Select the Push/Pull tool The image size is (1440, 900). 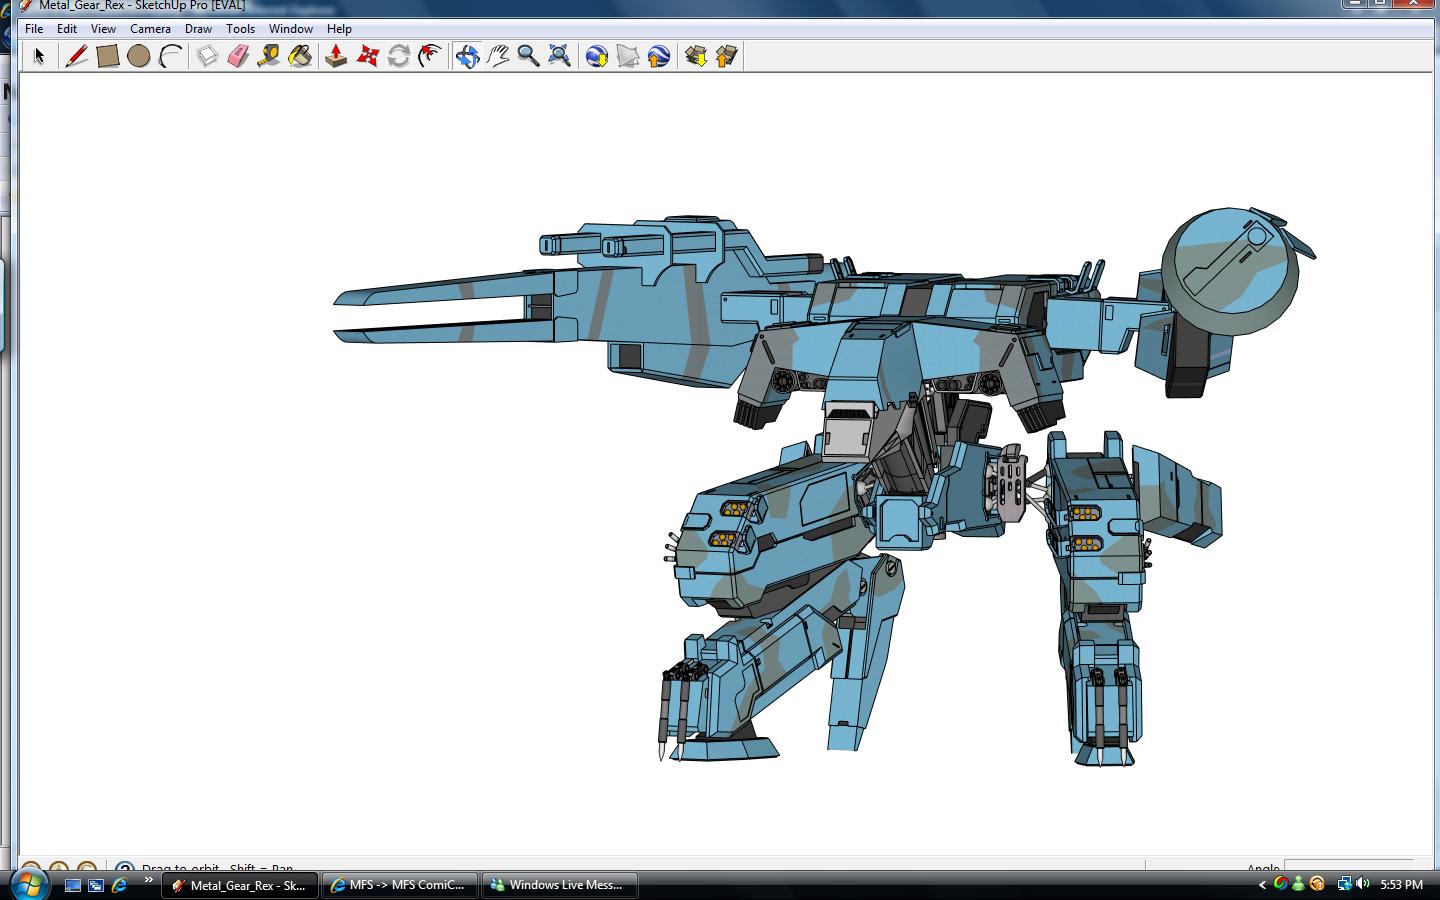[x=337, y=56]
